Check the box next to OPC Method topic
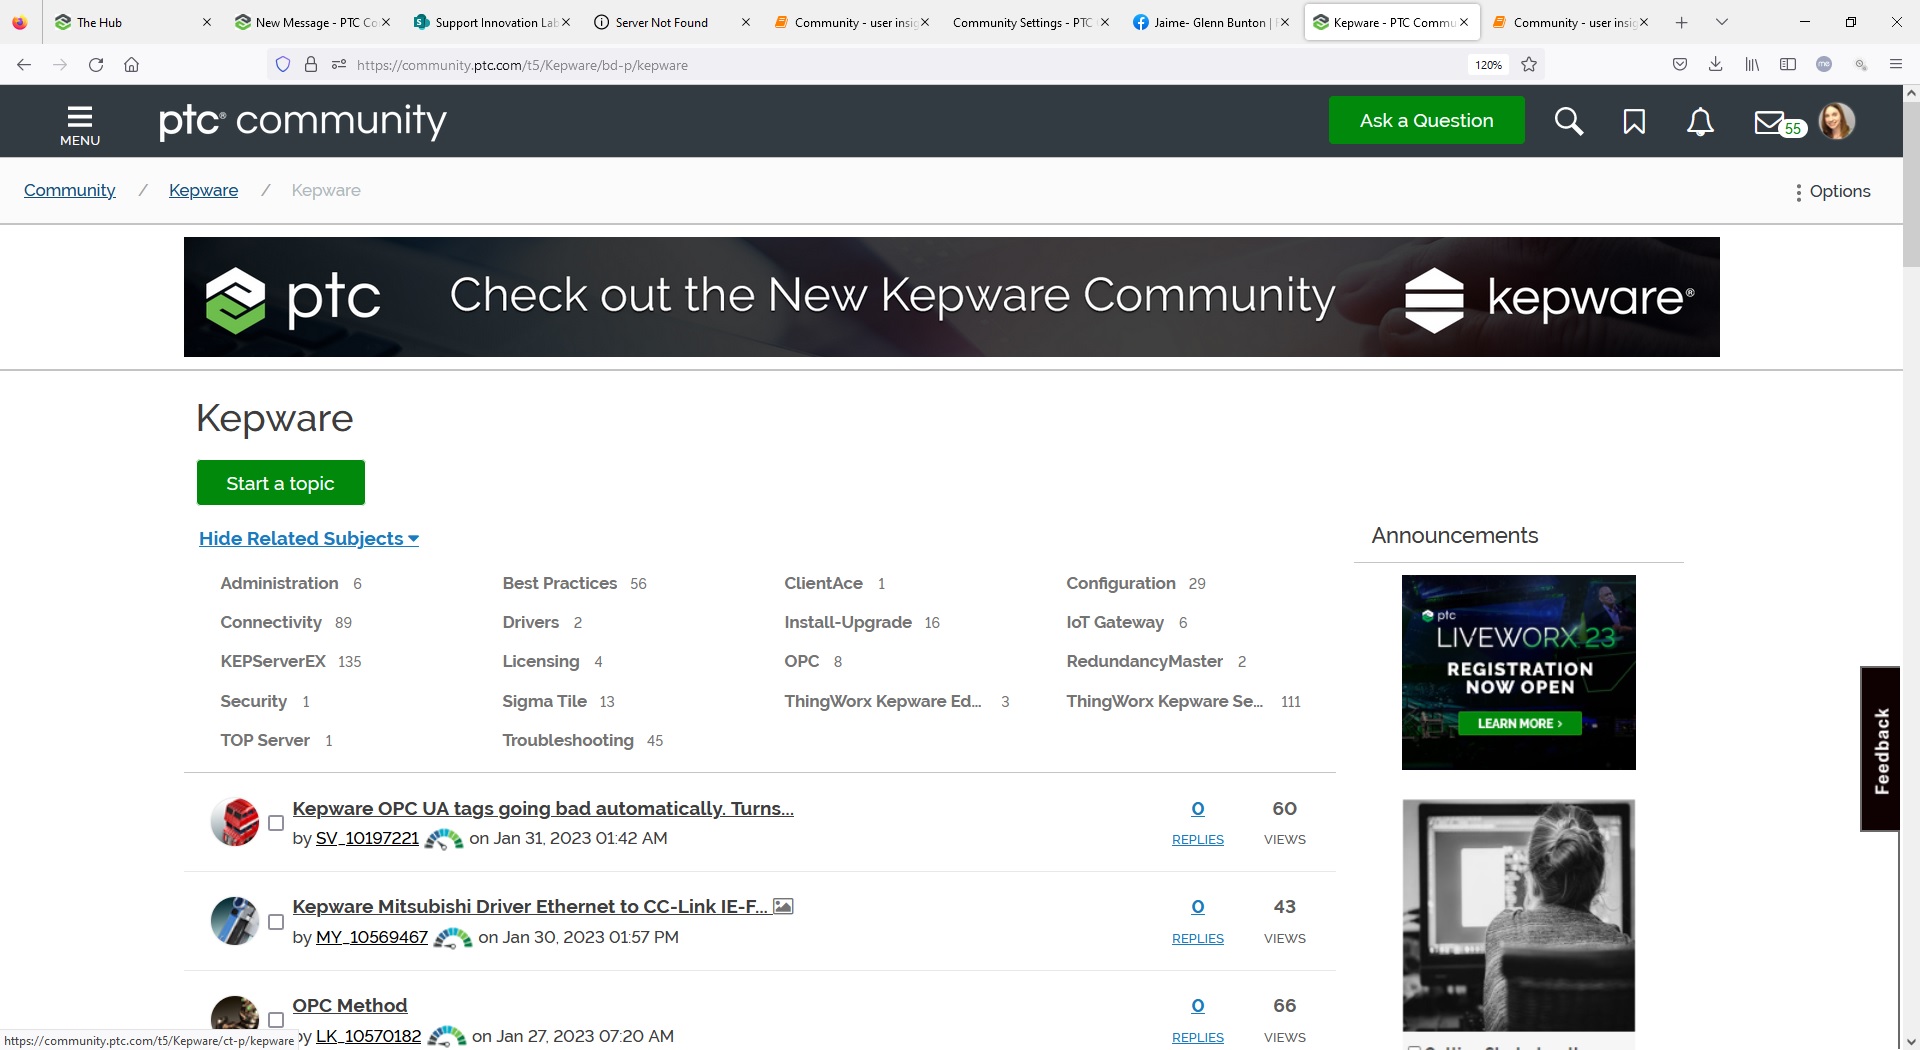This screenshot has height=1050, width=1920. click(x=275, y=1020)
